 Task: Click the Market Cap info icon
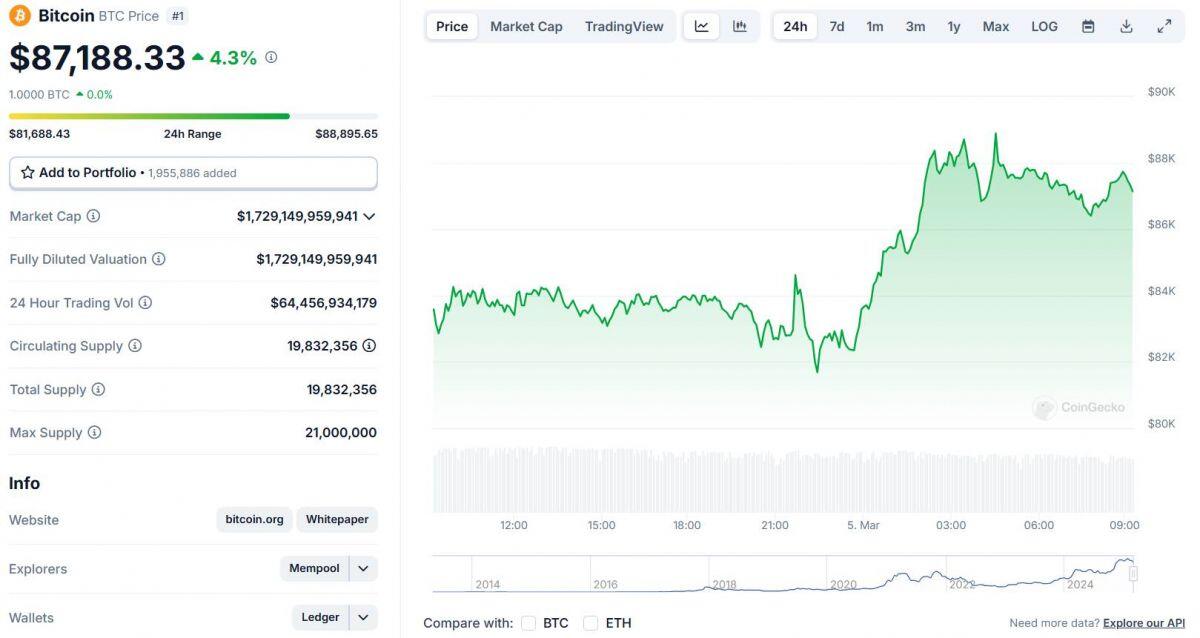click(93, 216)
